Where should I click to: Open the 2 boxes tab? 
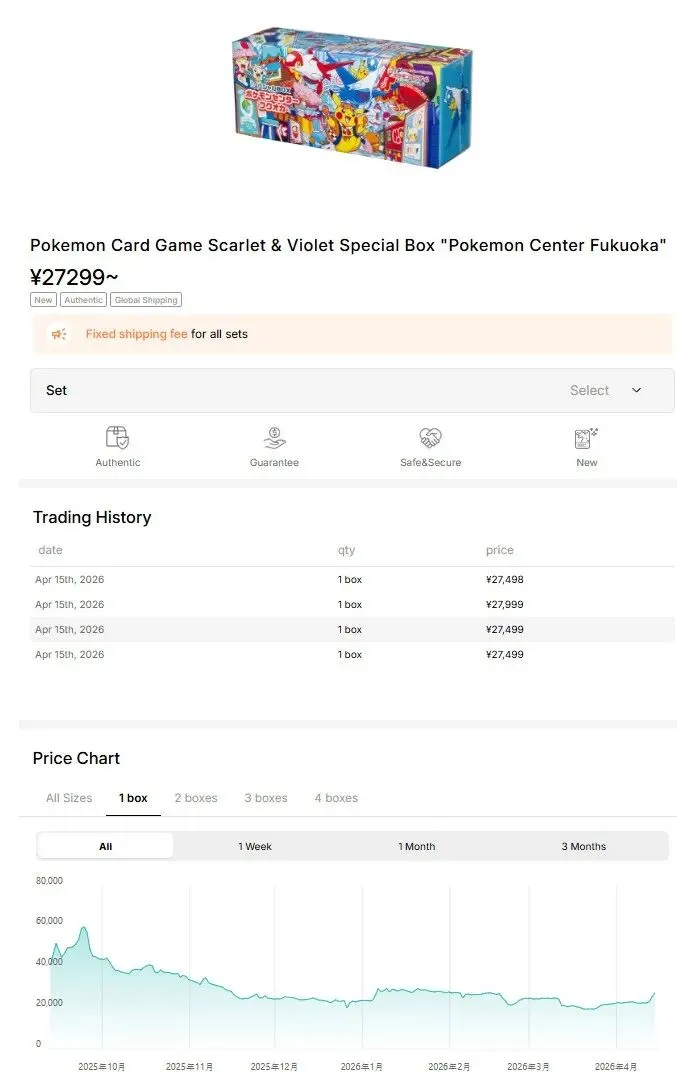pos(196,798)
